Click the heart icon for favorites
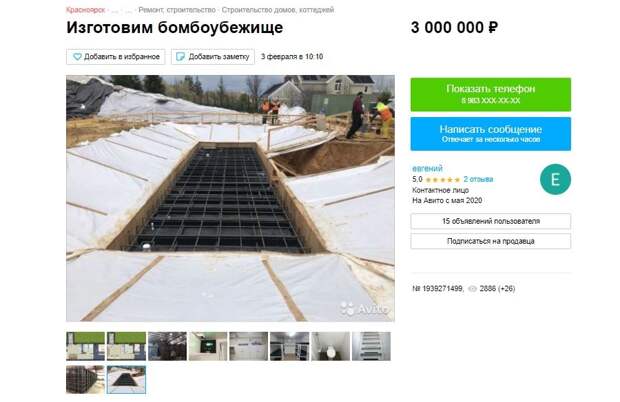 77,57
